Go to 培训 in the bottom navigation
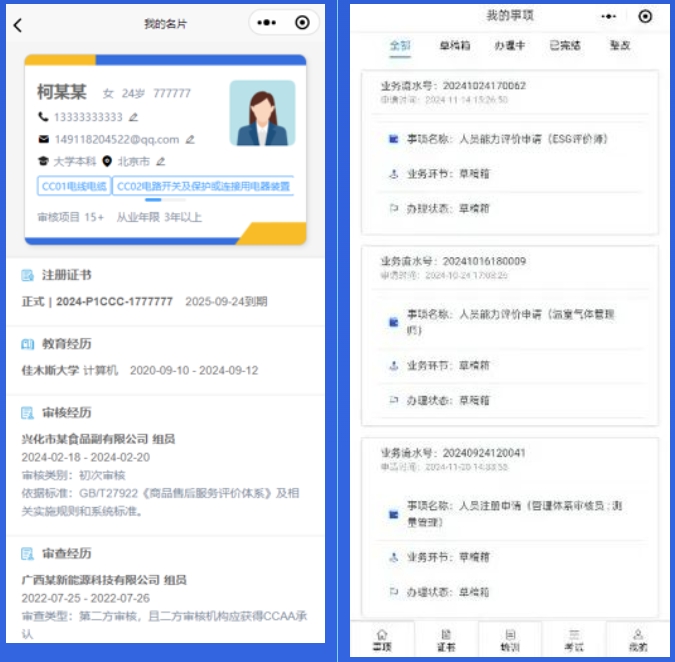This screenshot has width=675, height=662. (x=510, y=639)
